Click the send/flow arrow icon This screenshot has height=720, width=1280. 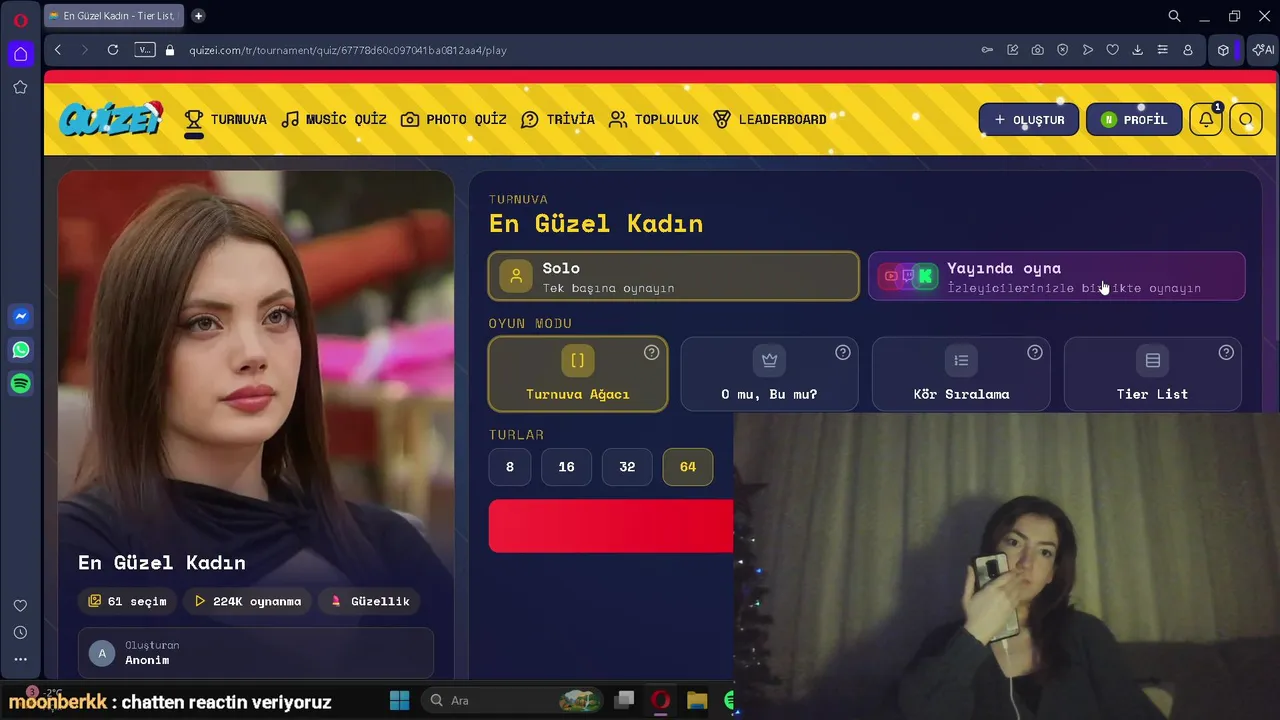pyautogui.click(x=1088, y=50)
